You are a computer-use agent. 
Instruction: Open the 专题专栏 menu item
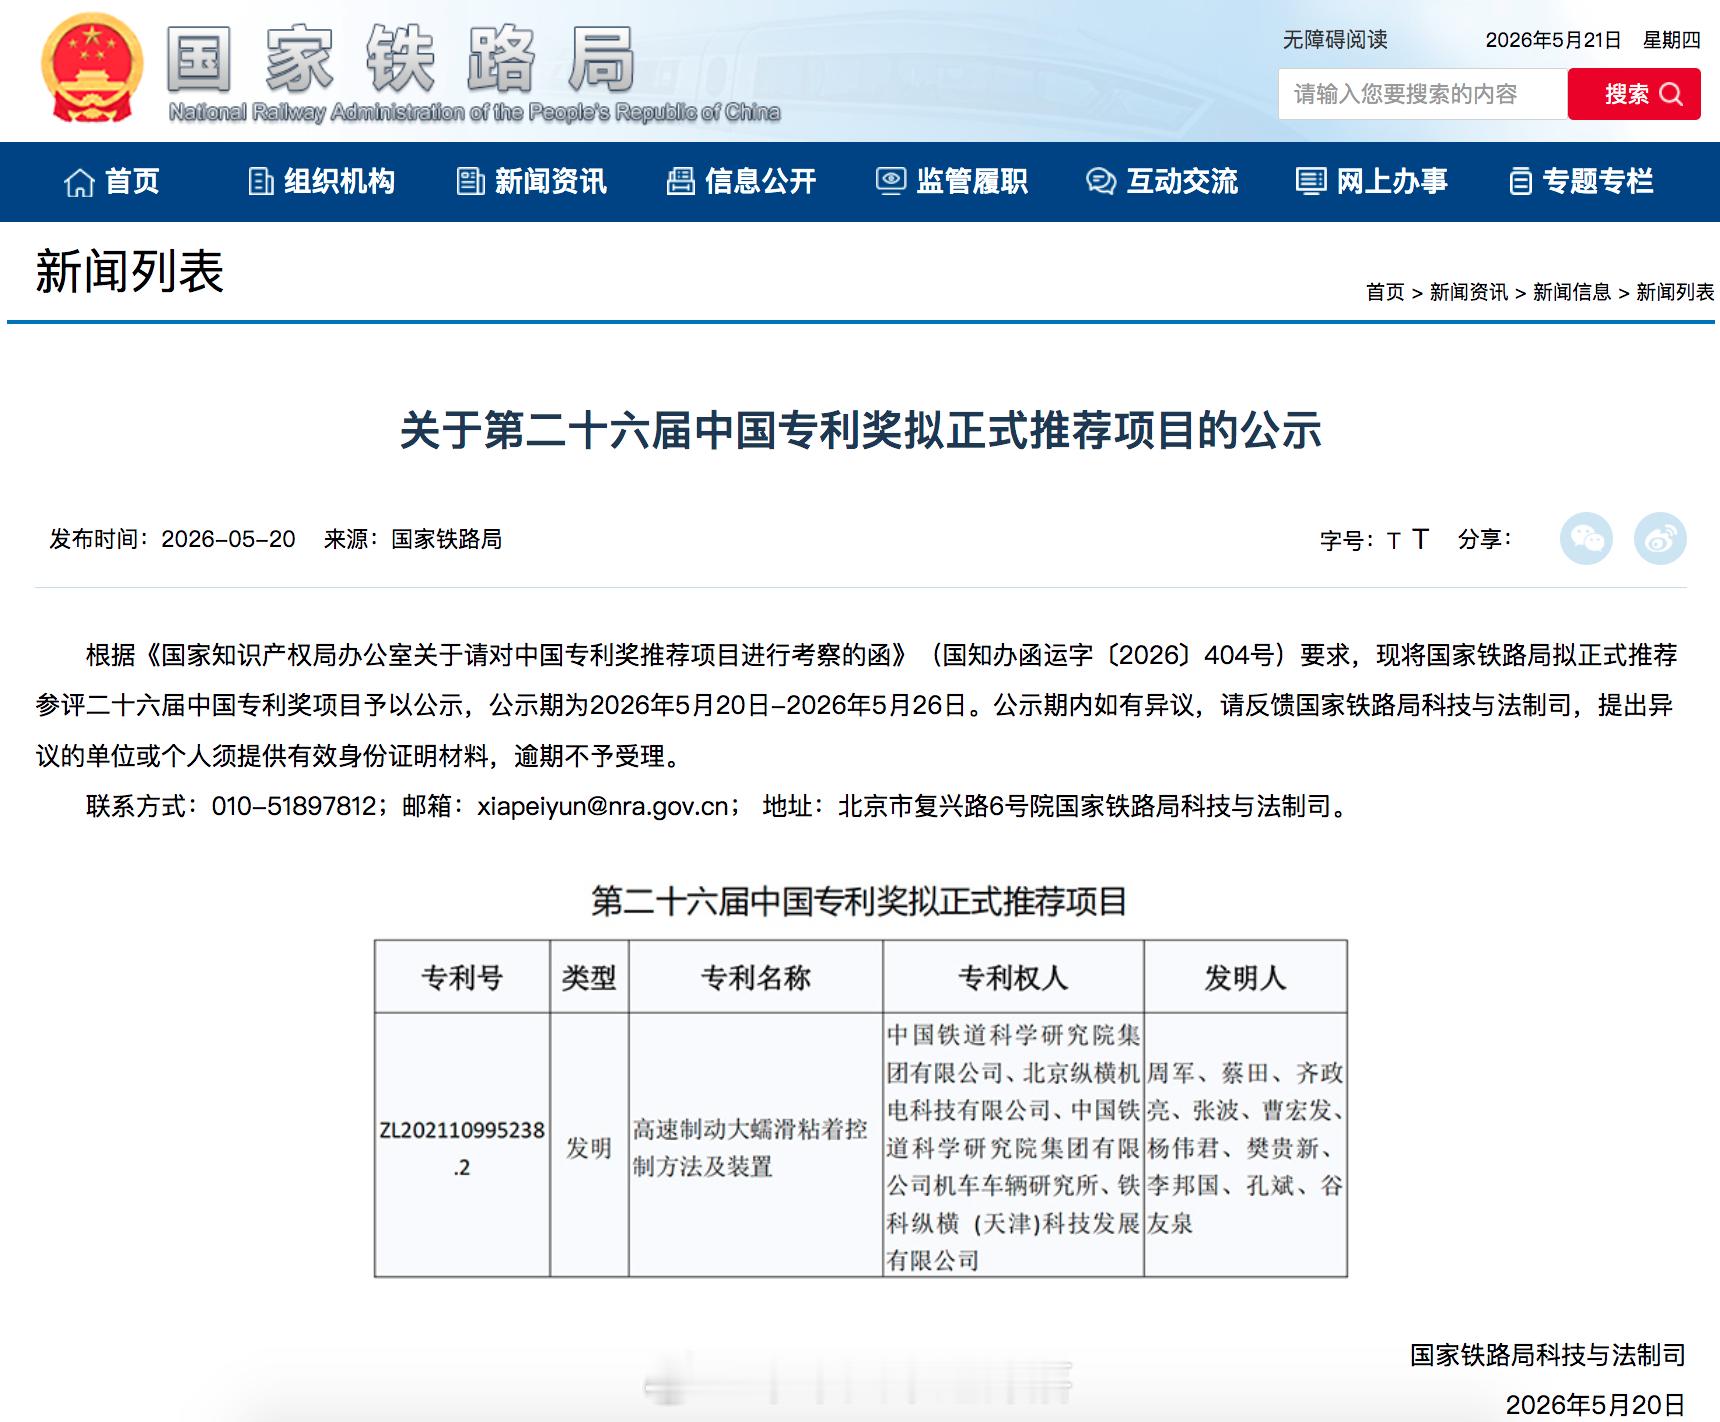coord(1597,181)
